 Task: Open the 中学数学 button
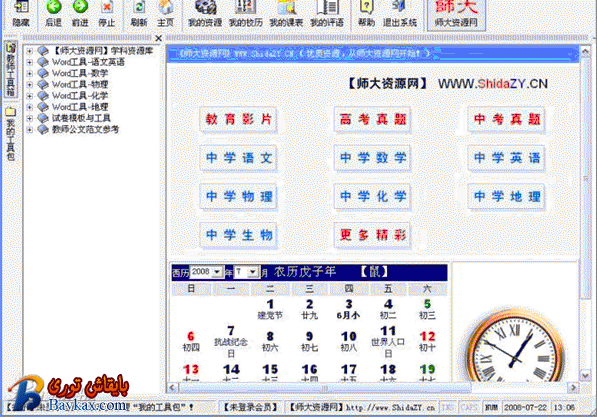click(x=373, y=158)
